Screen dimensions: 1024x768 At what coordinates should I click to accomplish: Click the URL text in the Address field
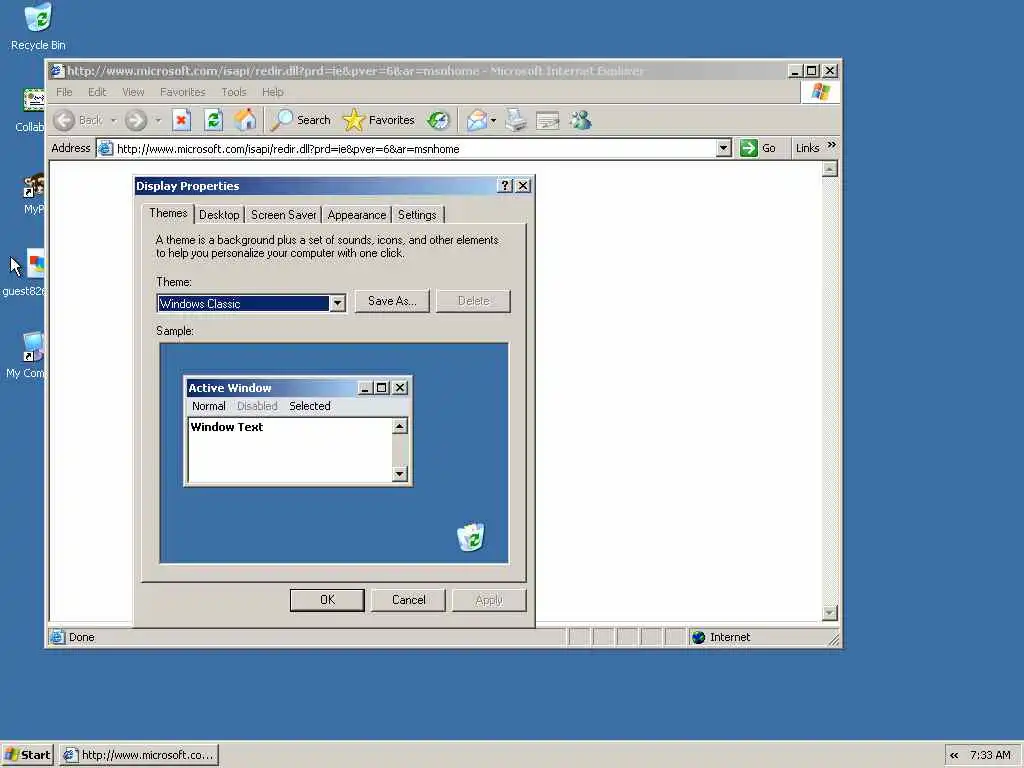pos(288,149)
